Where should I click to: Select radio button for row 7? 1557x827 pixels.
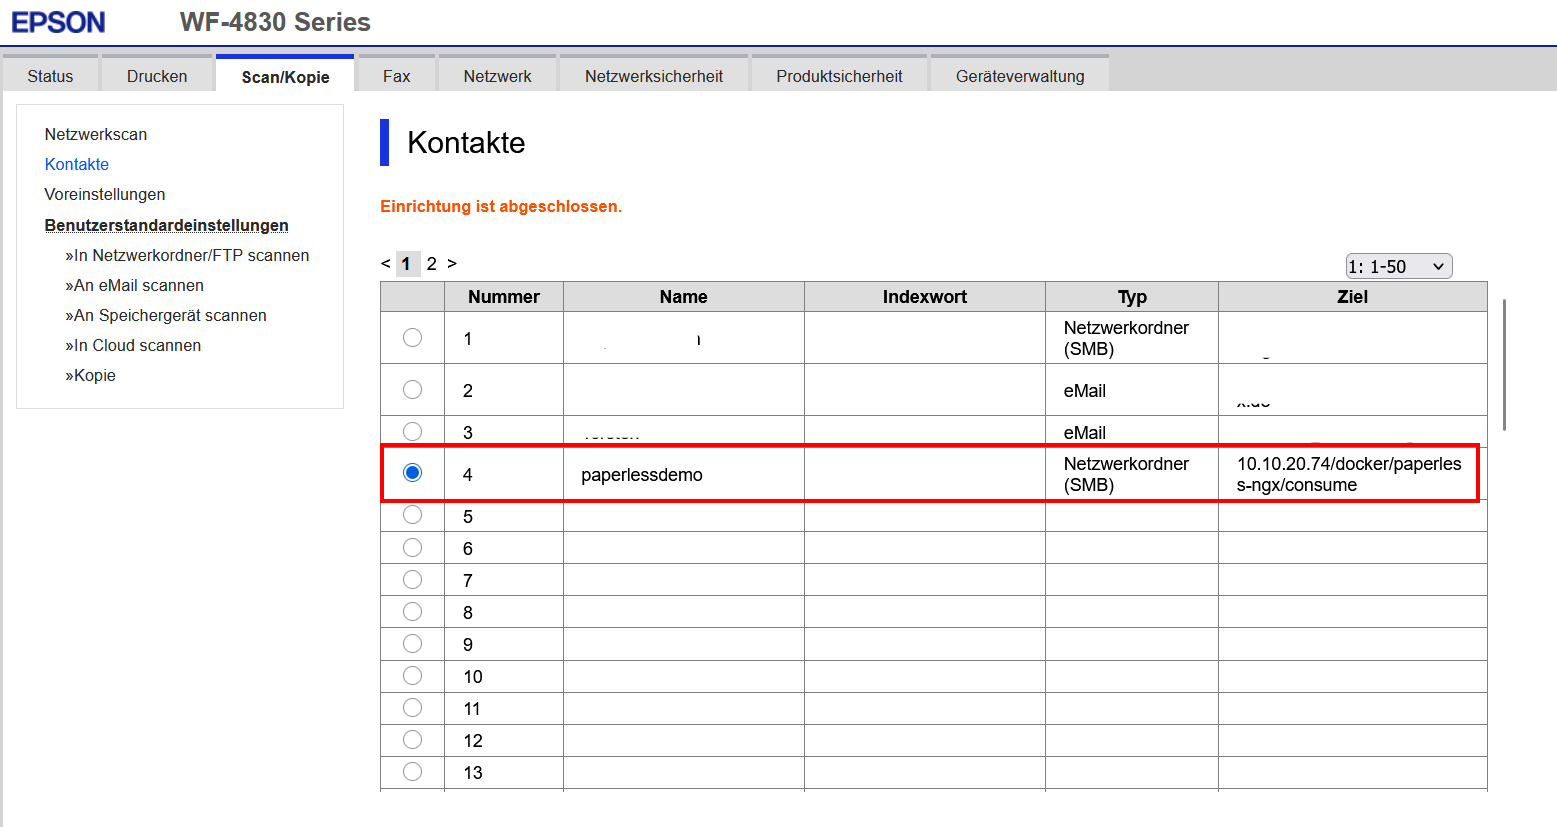pyautogui.click(x=412, y=580)
